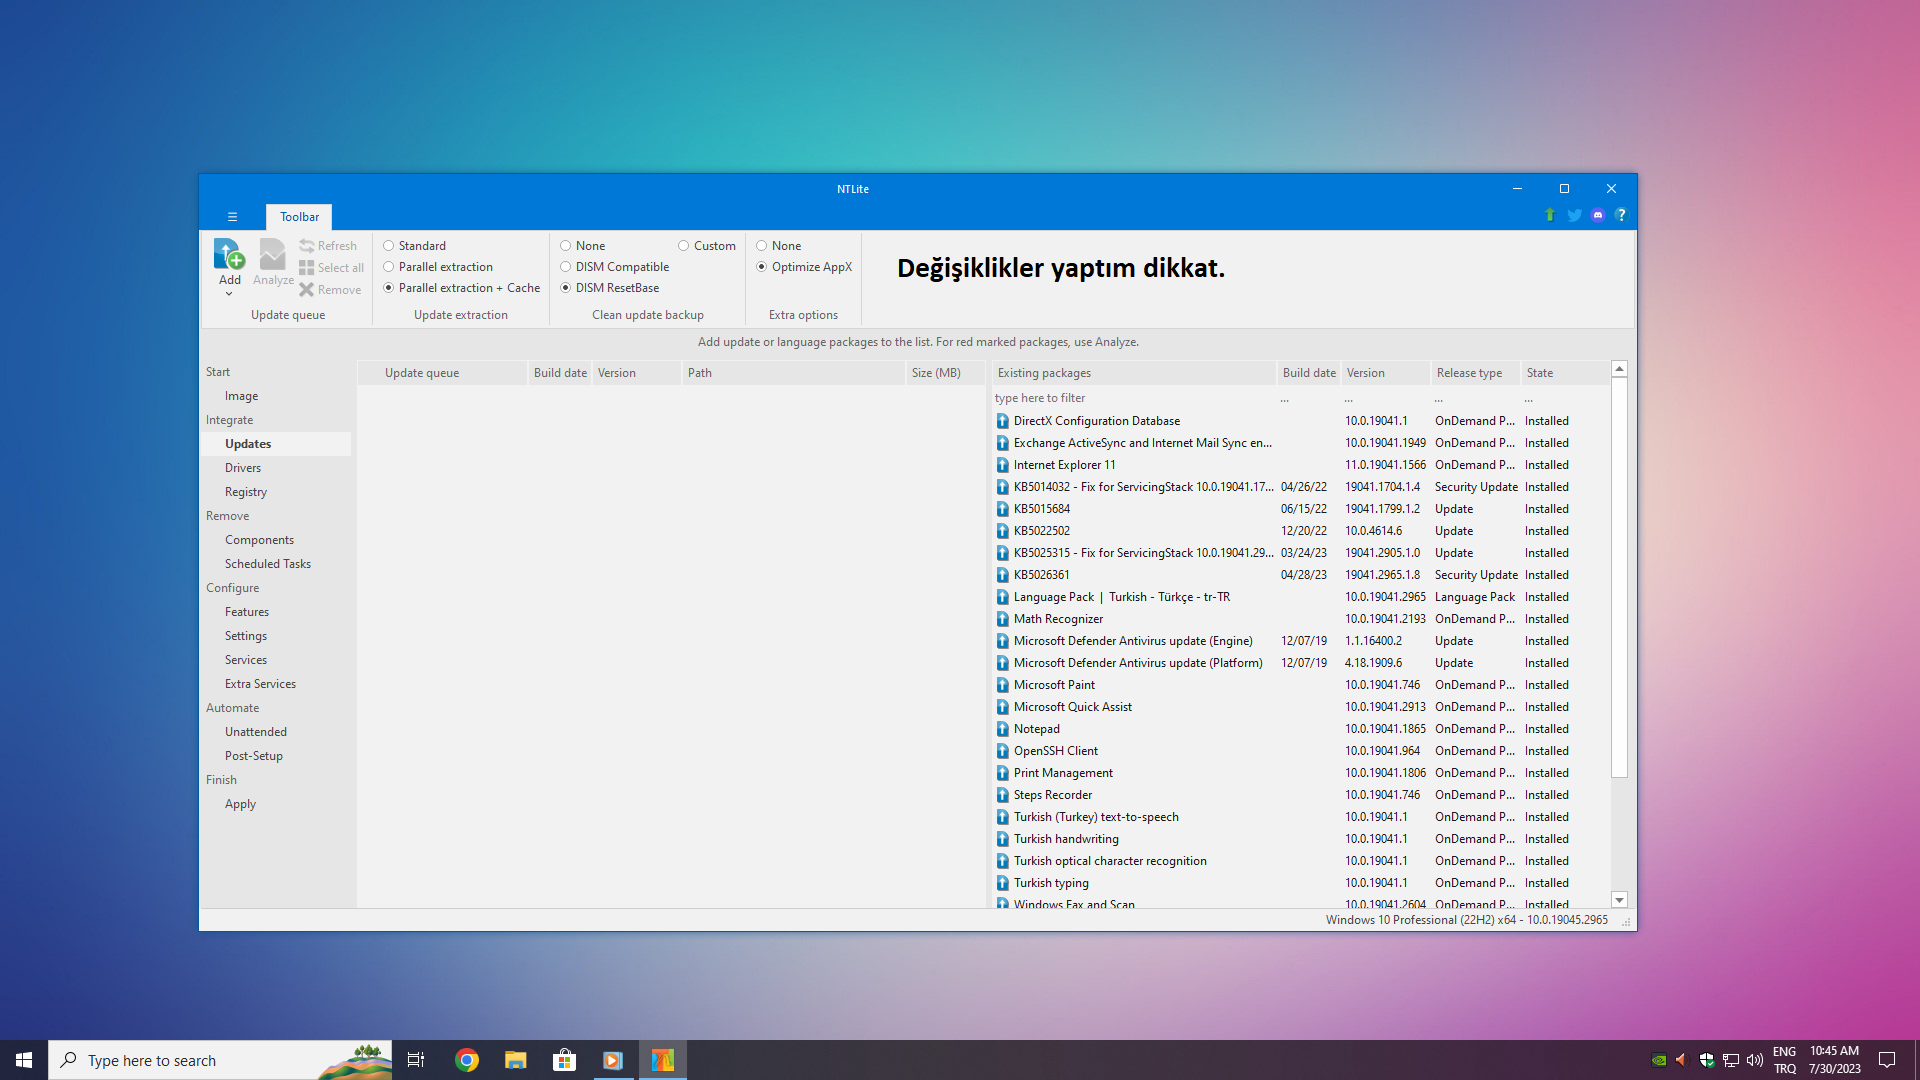Image resolution: width=1920 pixels, height=1080 pixels.
Task: Click the Refresh update queue icon
Action: tap(307, 246)
